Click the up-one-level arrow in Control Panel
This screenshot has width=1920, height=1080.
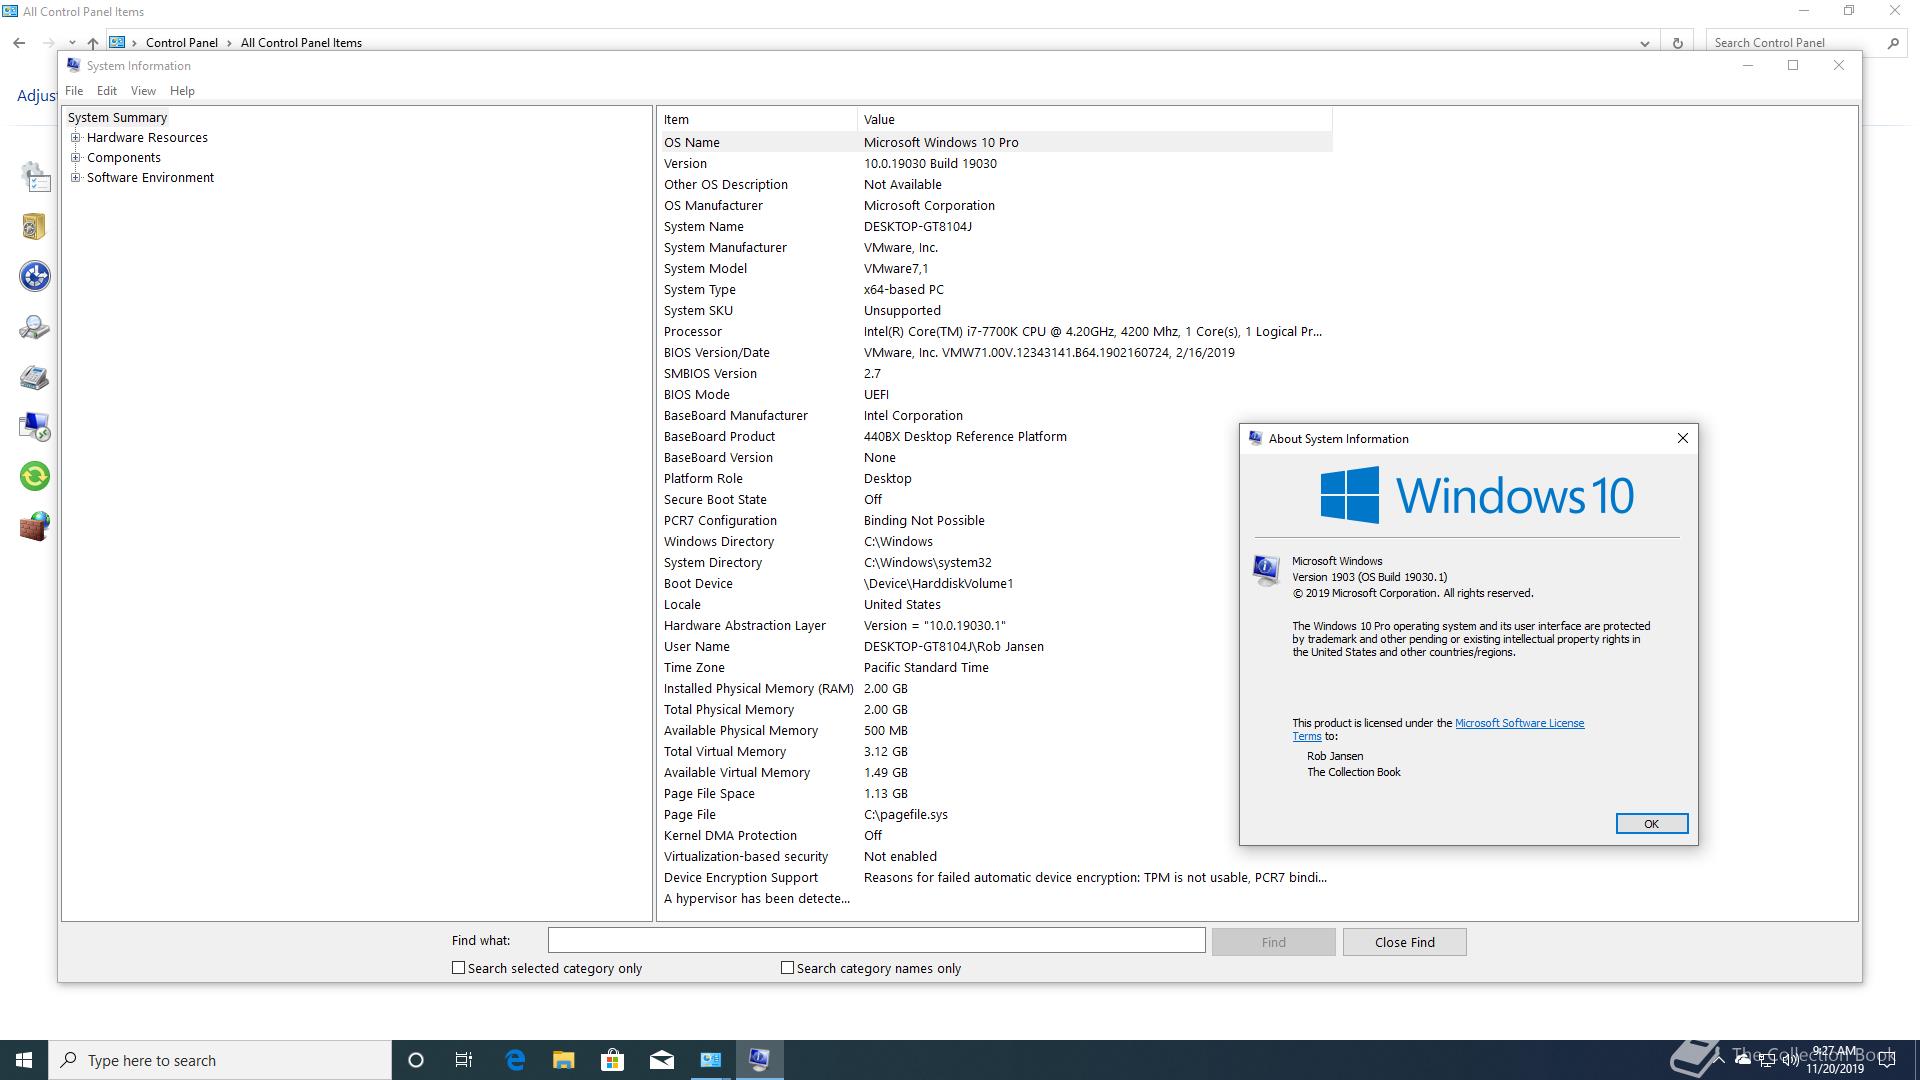click(93, 43)
